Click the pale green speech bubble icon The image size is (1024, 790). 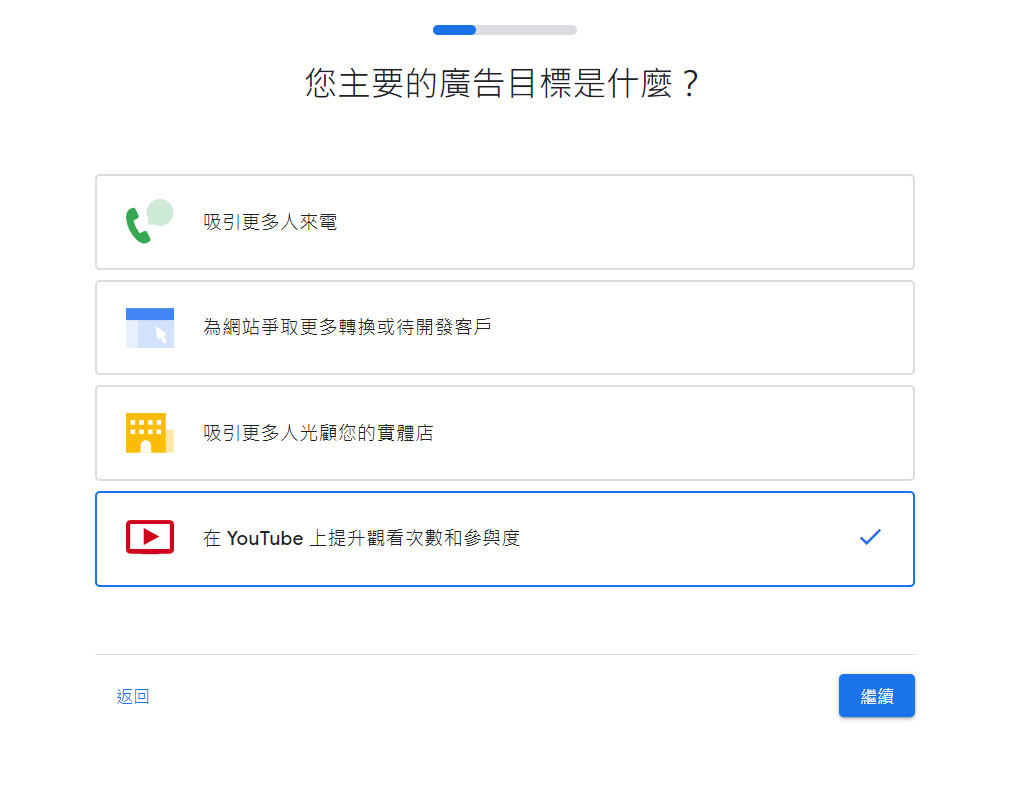click(x=160, y=212)
